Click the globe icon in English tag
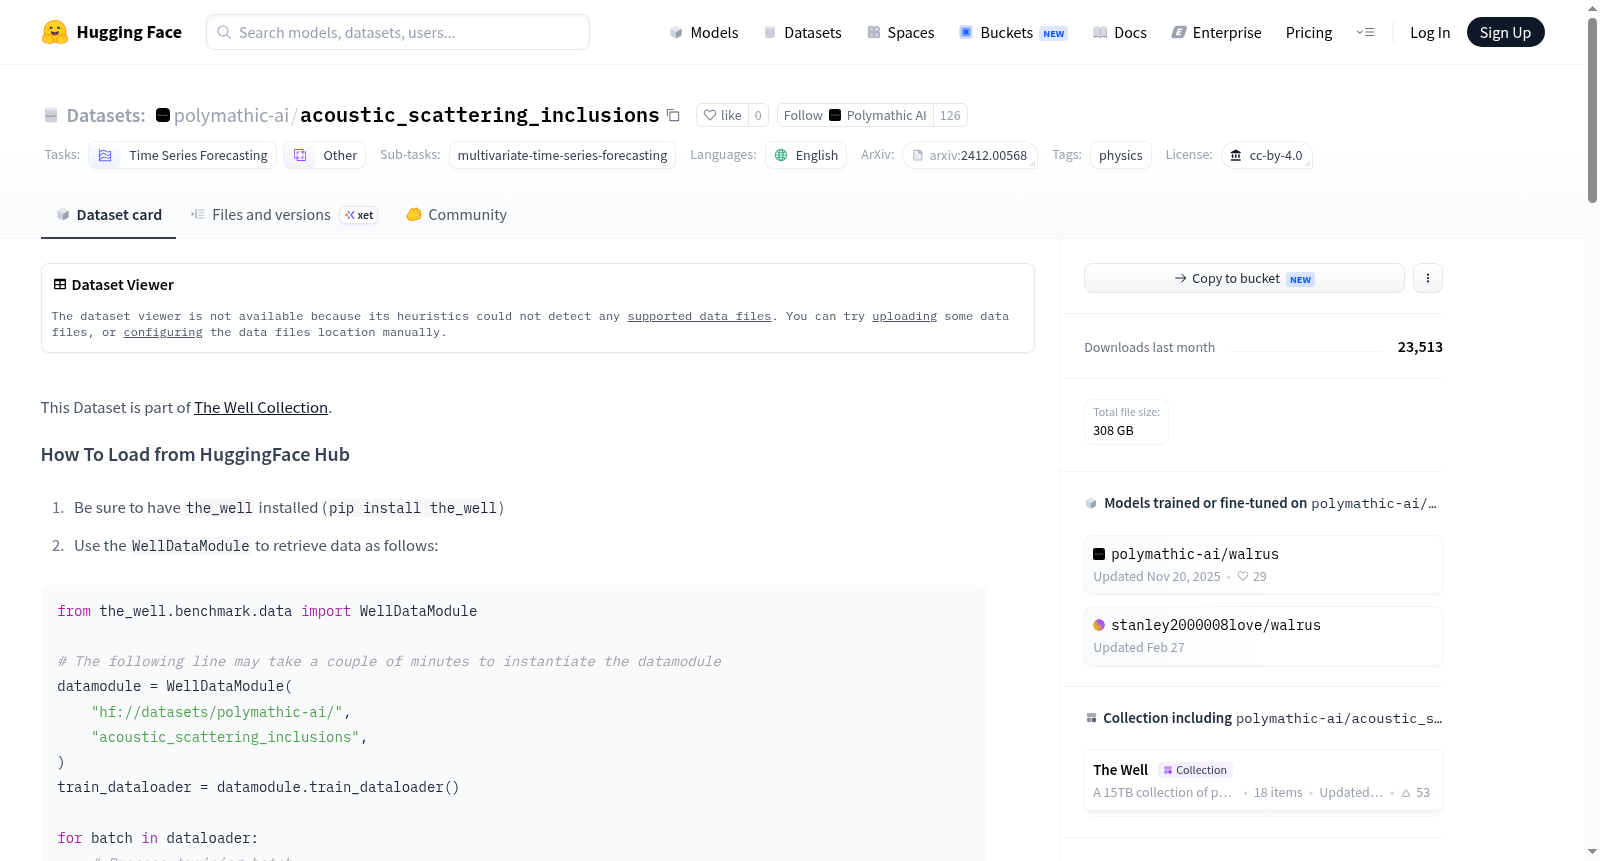Screen dimensions: 1600x861 [x=781, y=155]
